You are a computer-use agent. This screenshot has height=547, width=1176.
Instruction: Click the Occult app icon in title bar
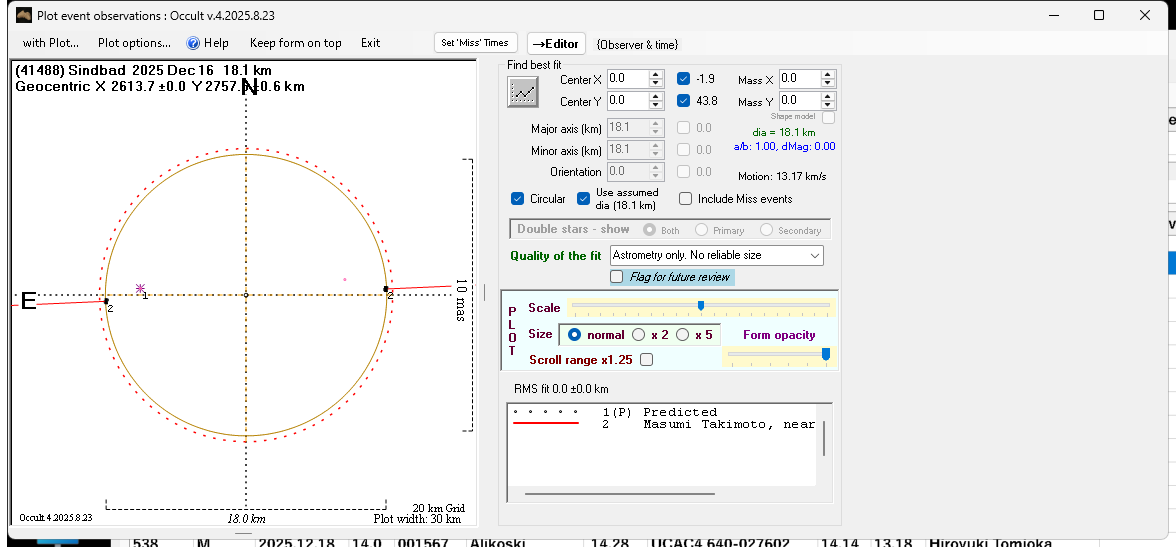coord(22,15)
